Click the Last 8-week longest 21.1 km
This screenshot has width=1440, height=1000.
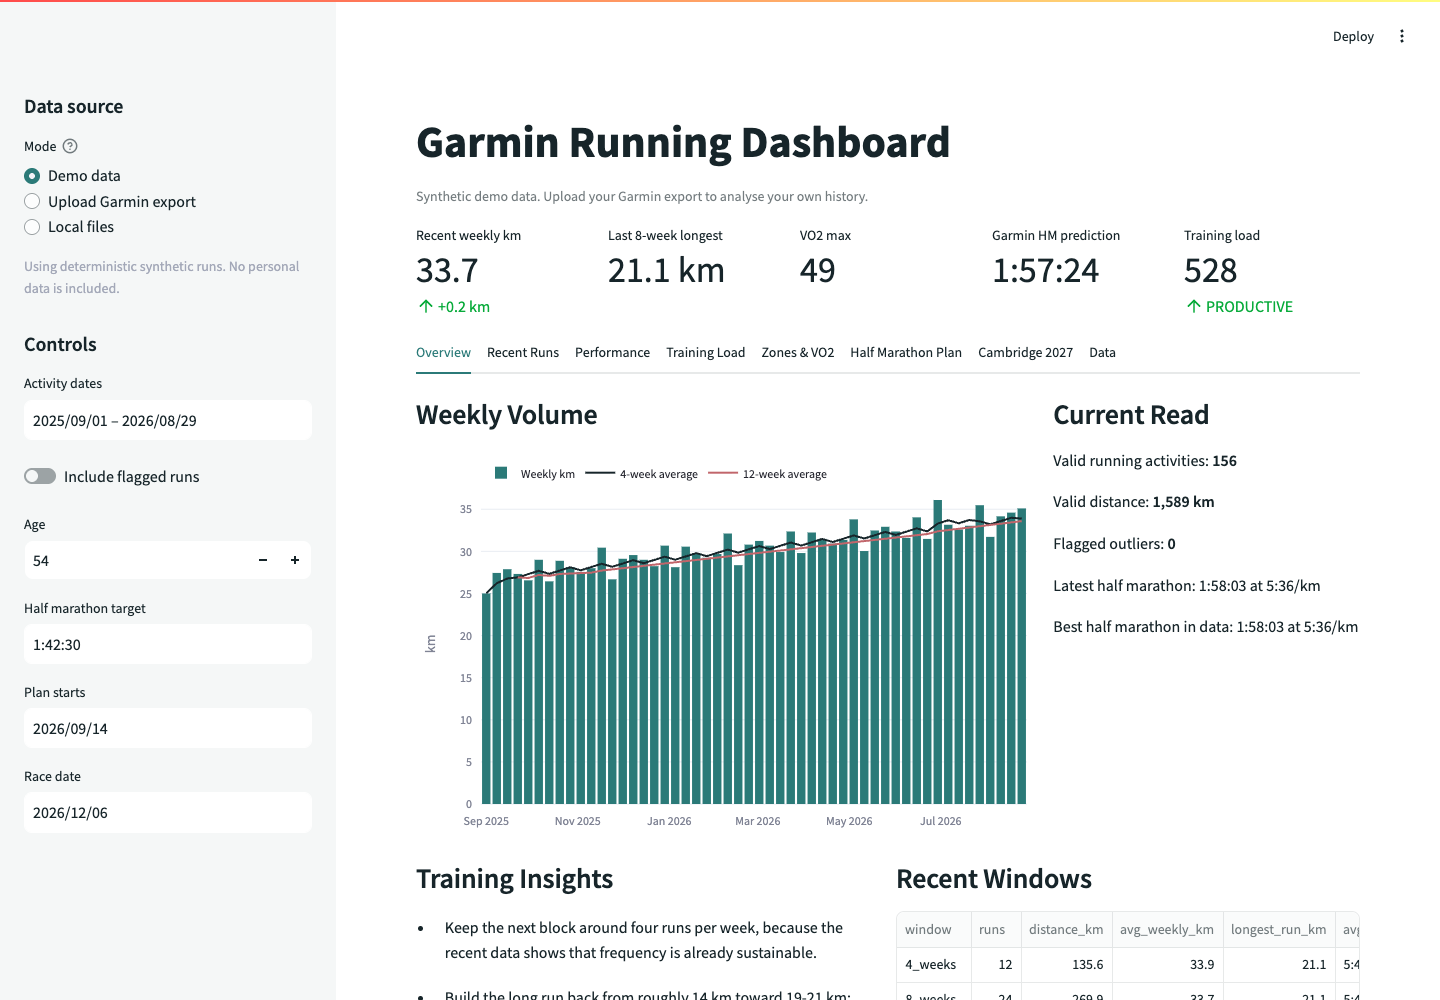(x=666, y=270)
